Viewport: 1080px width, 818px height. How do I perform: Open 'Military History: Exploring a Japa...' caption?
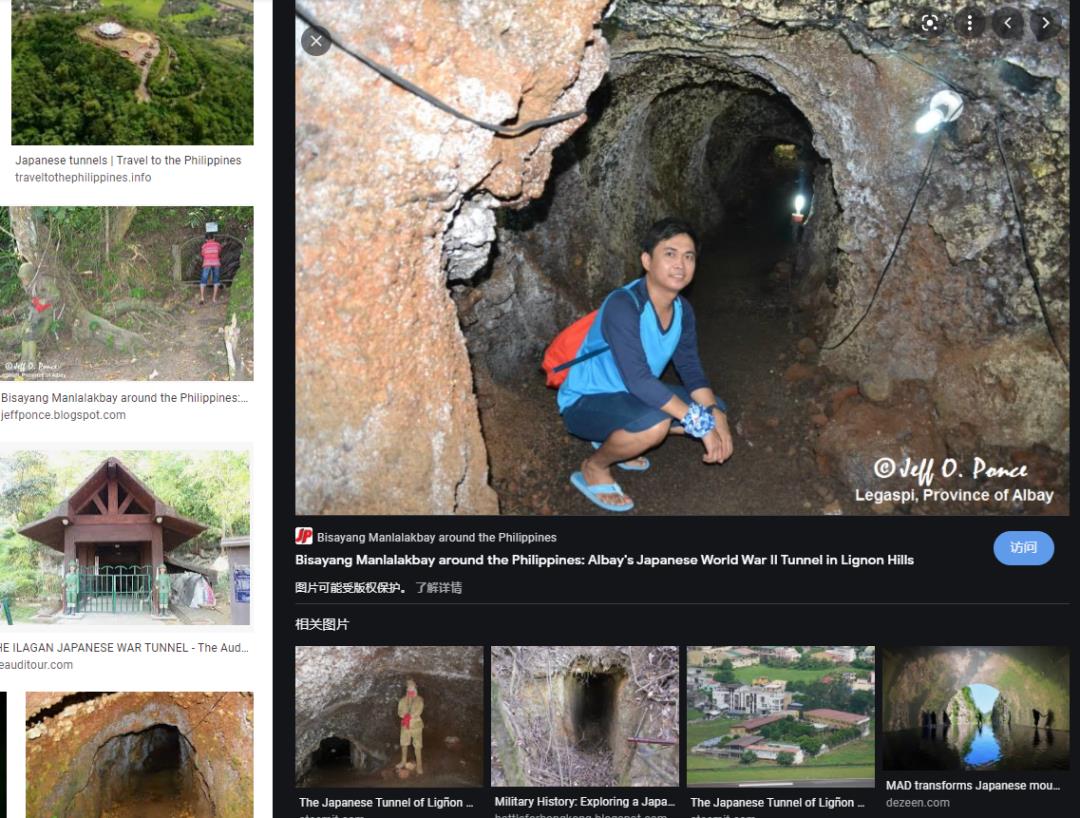(585, 801)
